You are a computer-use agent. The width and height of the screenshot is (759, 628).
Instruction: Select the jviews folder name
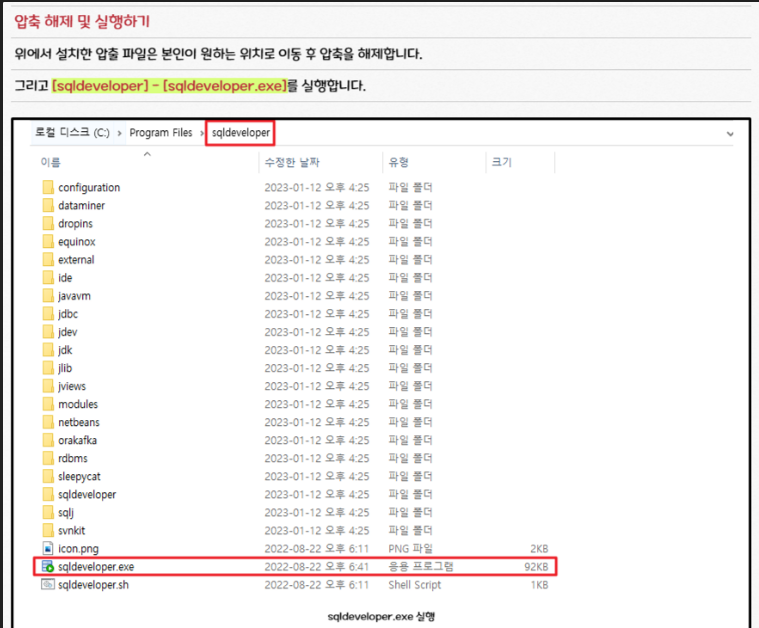(72, 386)
